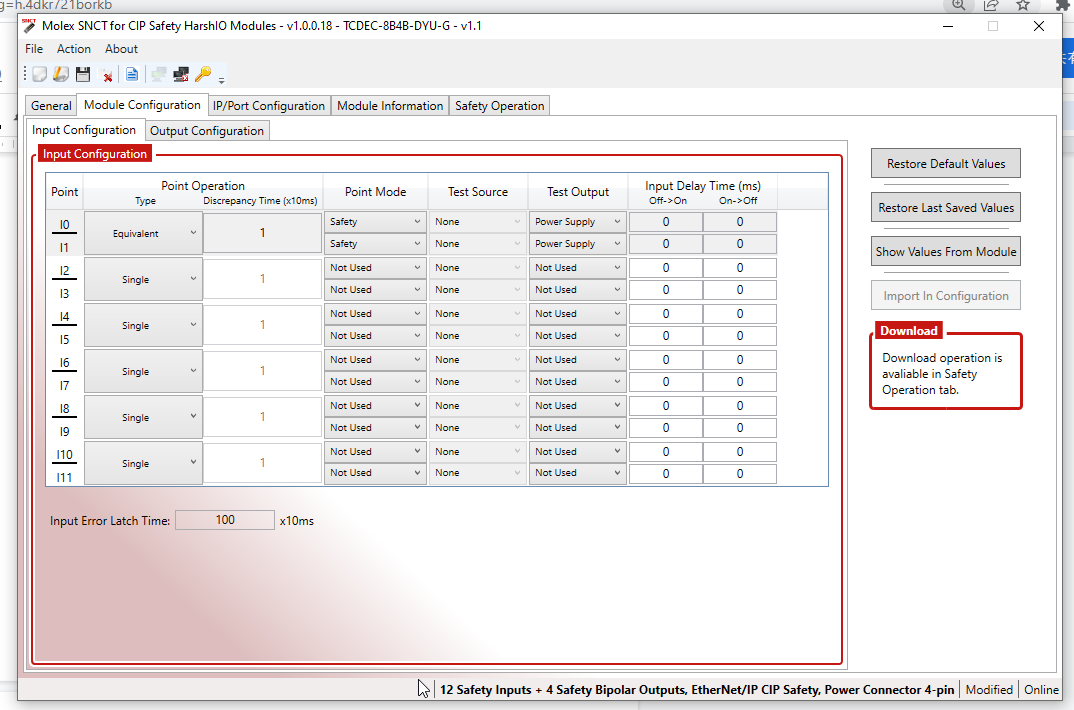Open the Test Source dropdown for I0
The height and width of the screenshot is (710, 1074).
477,222
